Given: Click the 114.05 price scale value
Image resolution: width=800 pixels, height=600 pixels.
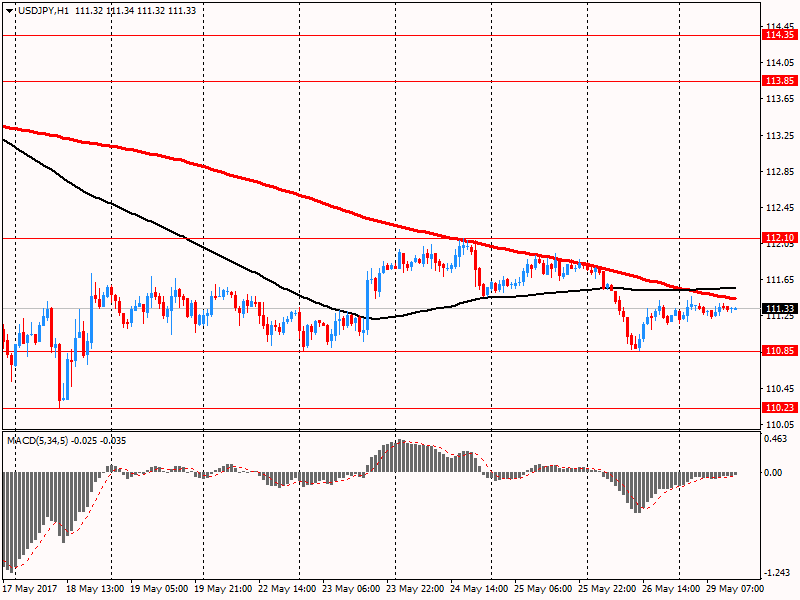Looking at the screenshot, I should [780, 63].
